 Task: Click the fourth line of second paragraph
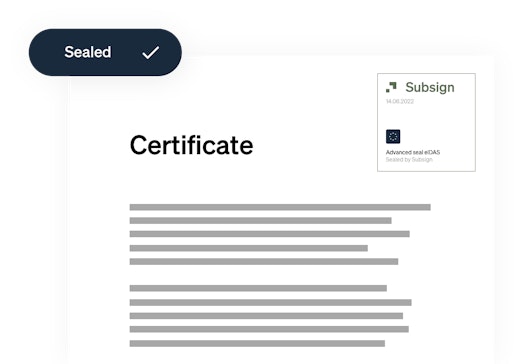click(269, 329)
